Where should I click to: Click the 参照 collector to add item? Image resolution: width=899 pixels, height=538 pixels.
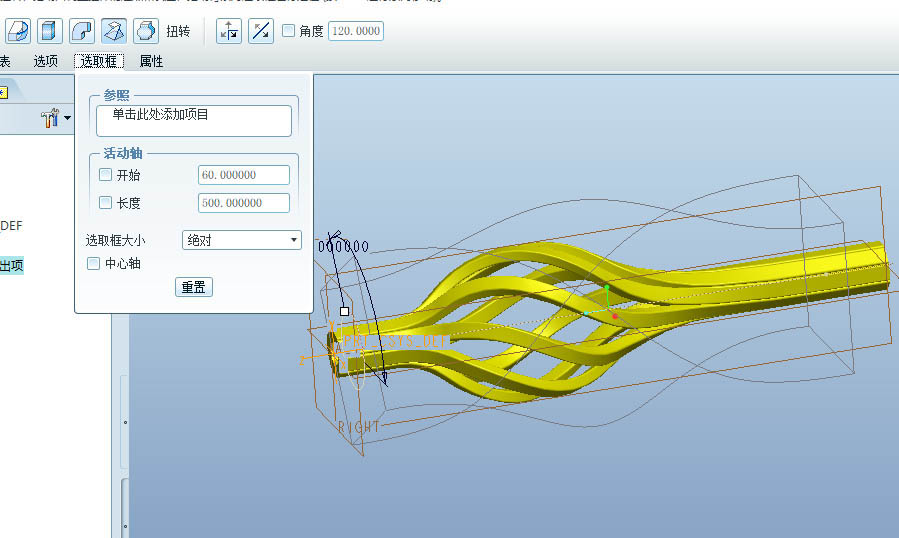point(194,120)
